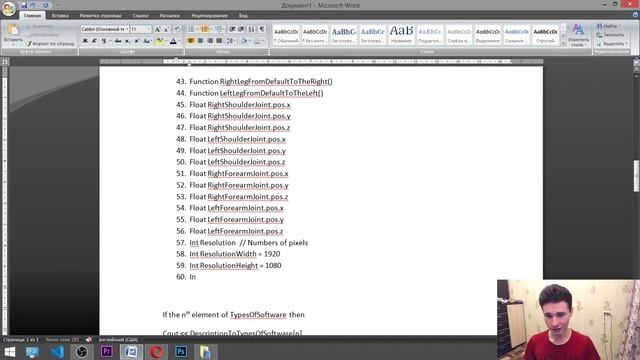Viewport: 640px width, 360px height.
Task: Open OBS Studio from the taskbar
Action: [x=82, y=352]
